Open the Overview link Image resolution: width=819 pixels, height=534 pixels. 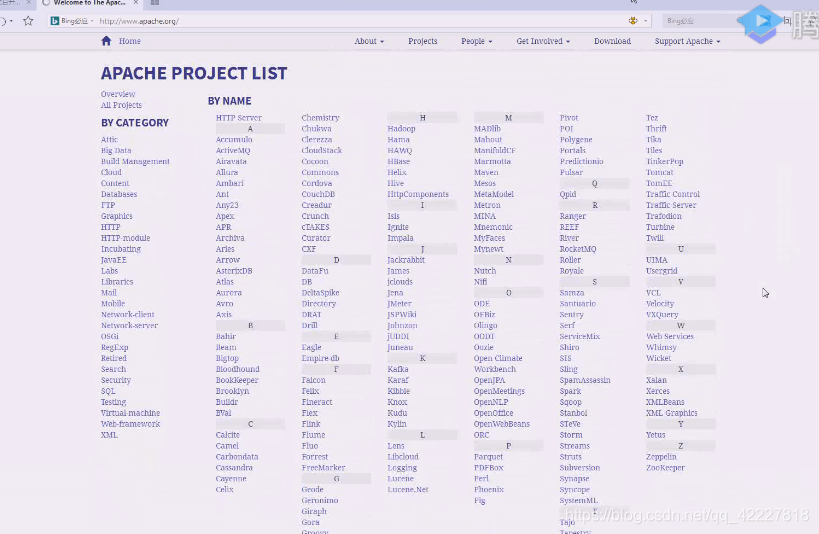point(118,94)
